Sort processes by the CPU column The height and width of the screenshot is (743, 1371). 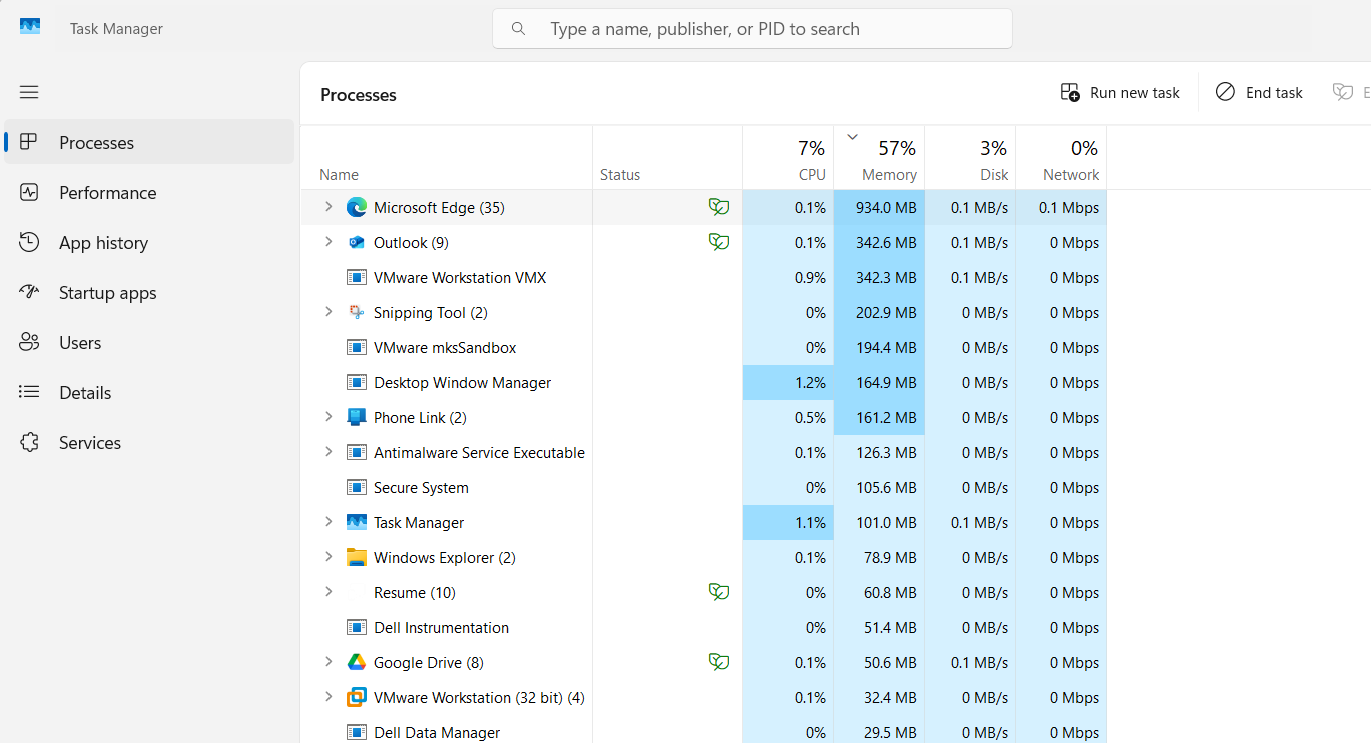coord(788,157)
